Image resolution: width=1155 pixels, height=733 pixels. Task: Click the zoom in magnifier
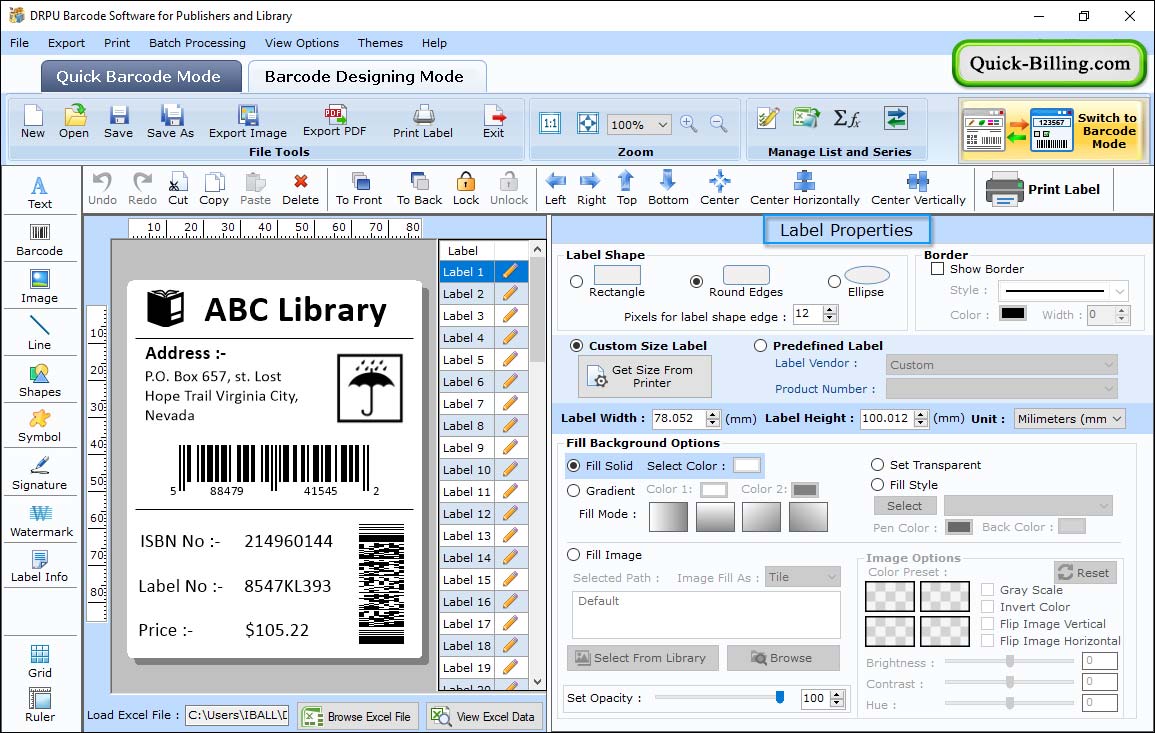[x=689, y=124]
